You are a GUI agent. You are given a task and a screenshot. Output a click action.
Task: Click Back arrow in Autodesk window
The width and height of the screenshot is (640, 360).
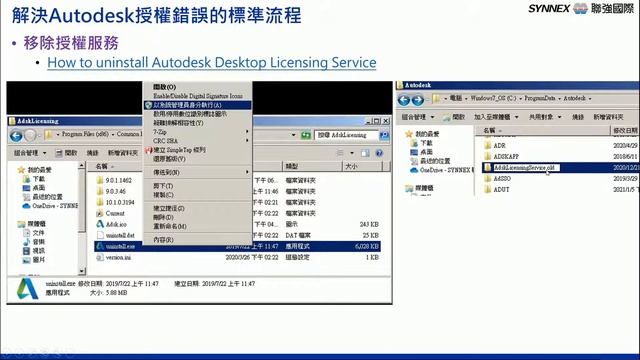click(404, 100)
